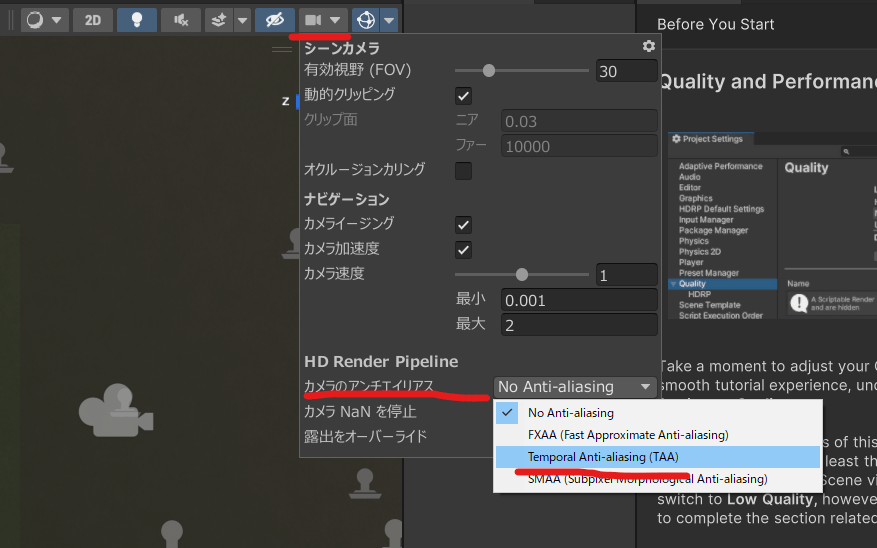Click the gizmos globe icon
This screenshot has width=877, height=548.
[x=366, y=20]
